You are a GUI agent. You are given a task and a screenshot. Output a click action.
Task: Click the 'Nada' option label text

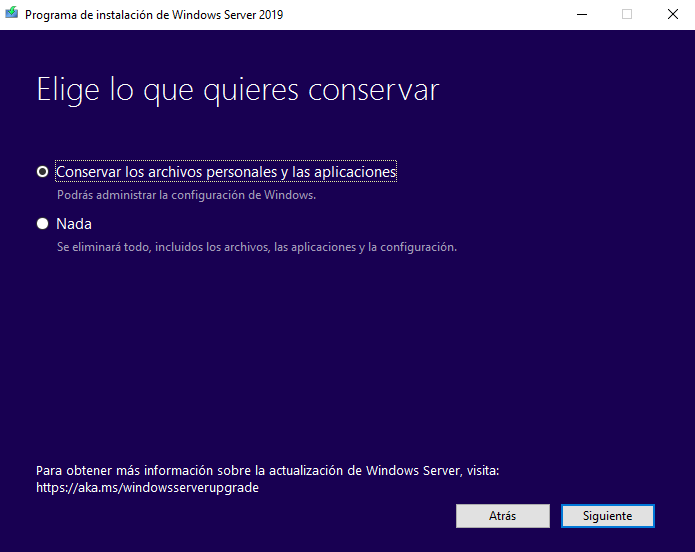tap(74, 224)
